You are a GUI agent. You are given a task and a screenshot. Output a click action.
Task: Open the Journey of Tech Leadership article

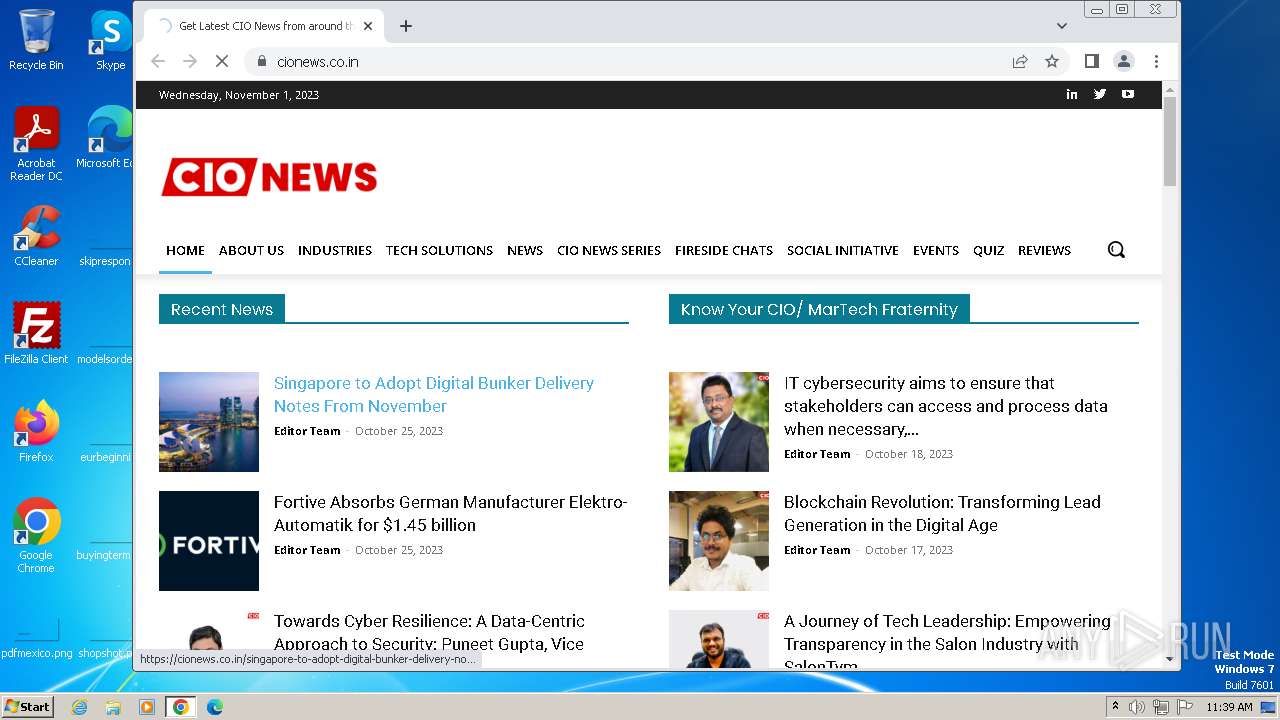coord(947,638)
